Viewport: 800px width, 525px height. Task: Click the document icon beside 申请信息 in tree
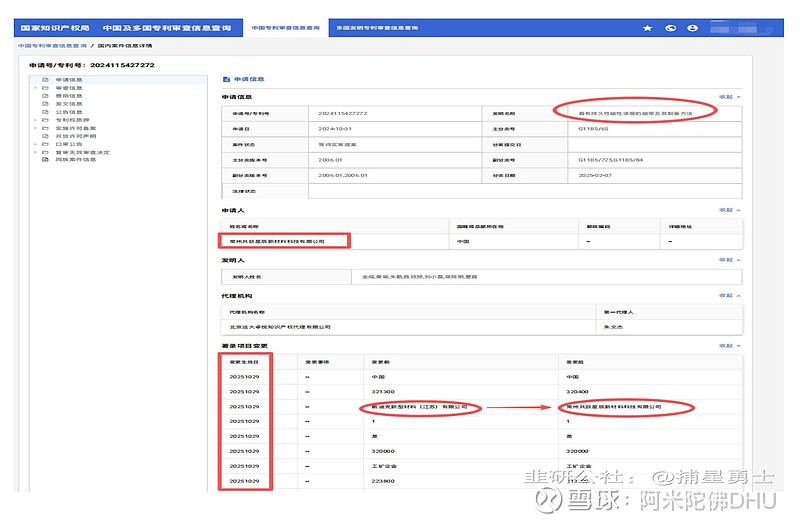click(x=45, y=80)
